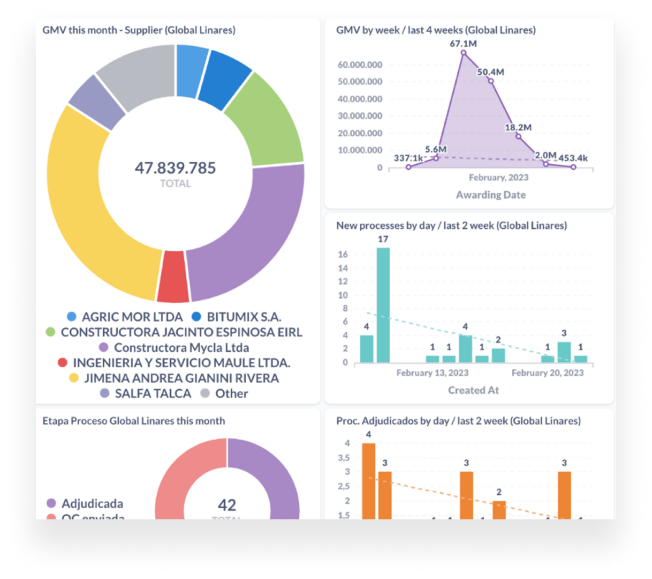652x579 pixels.
Task: Toggle the AGRIC MOR LTDA legend dot
Action: tap(72, 315)
